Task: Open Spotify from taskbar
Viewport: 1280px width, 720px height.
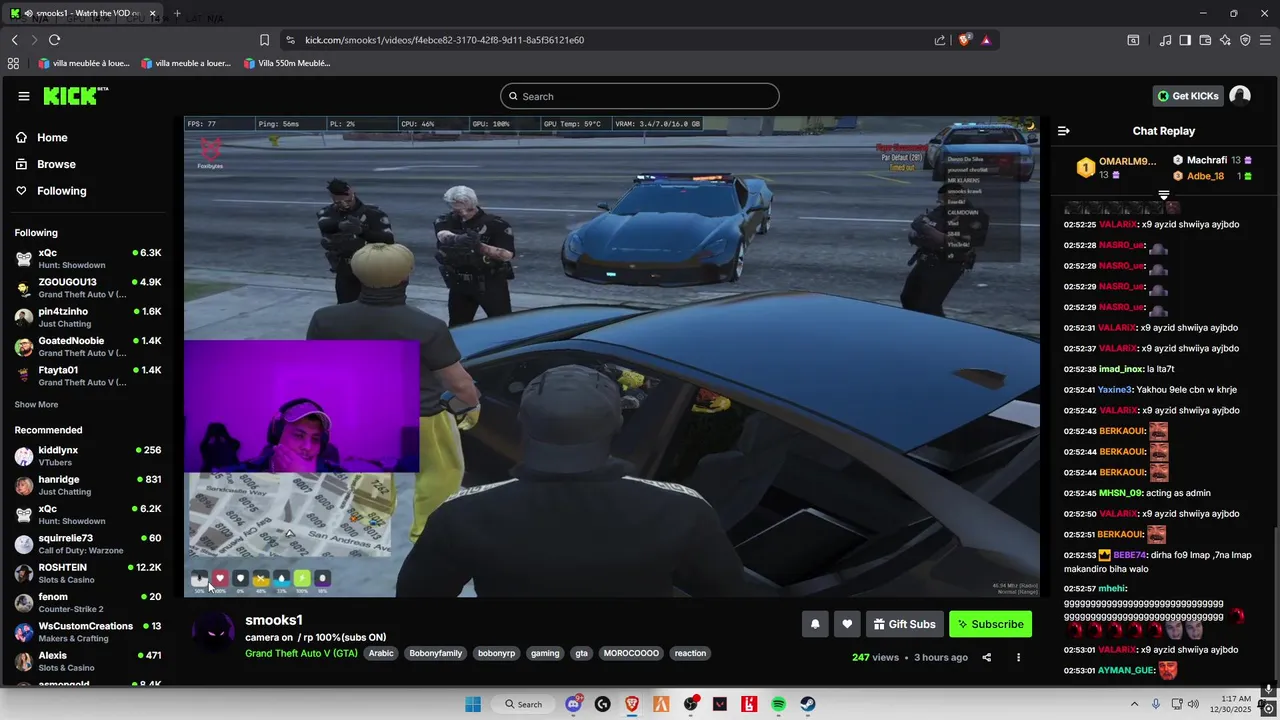Action: tap(778, 704)
